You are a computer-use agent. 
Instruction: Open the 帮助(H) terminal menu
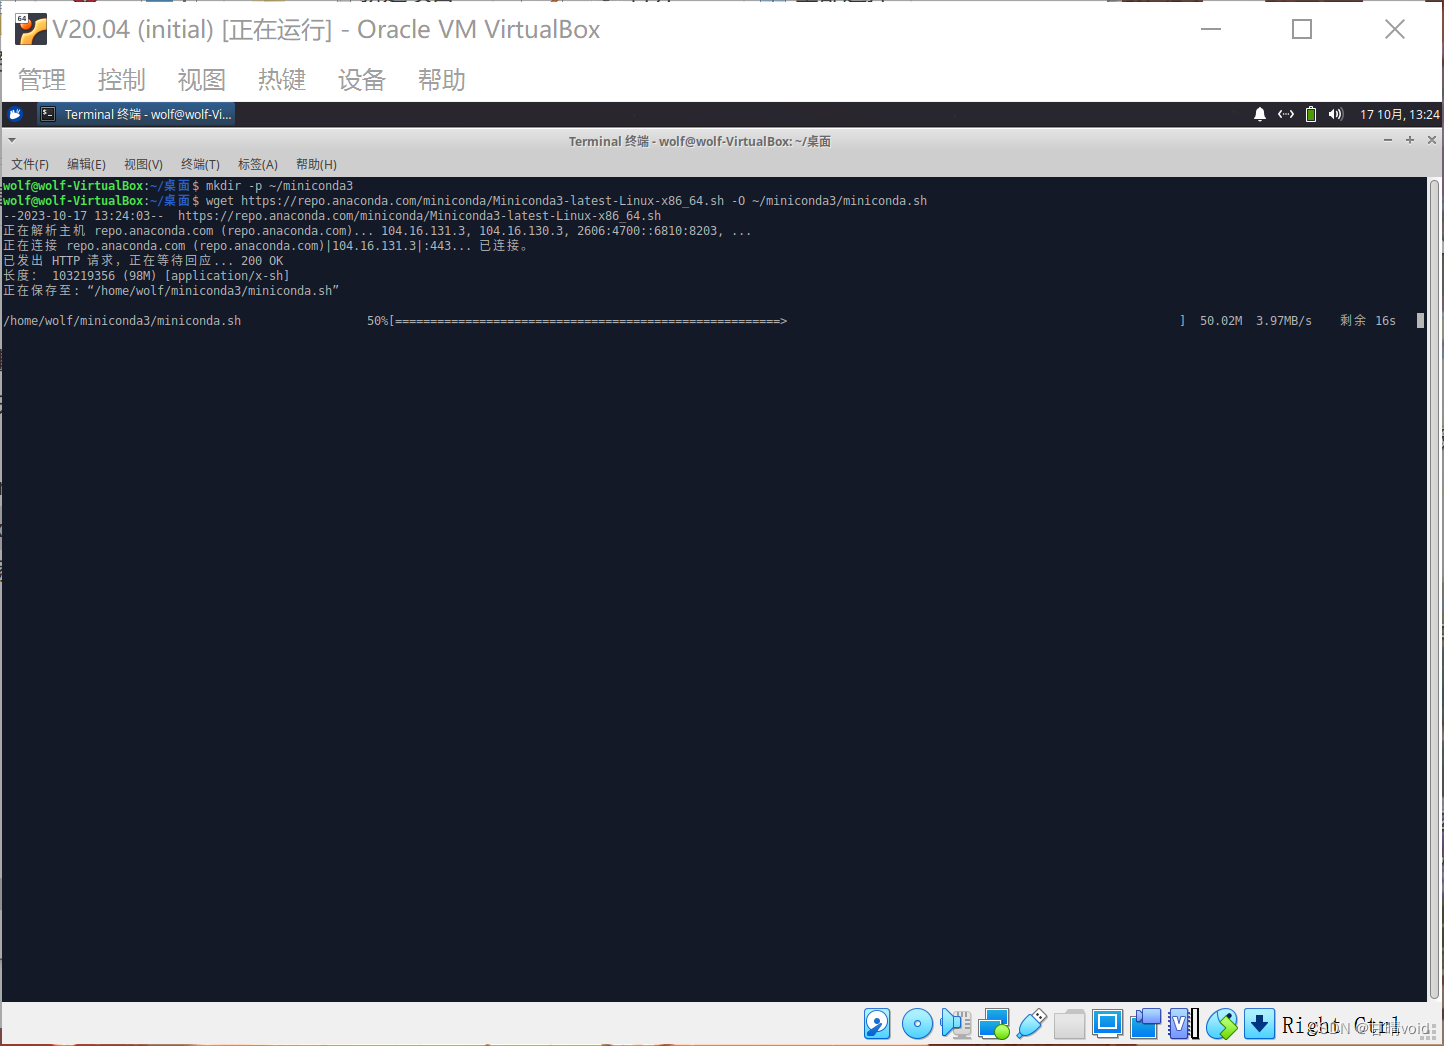(x=316, y=164)
